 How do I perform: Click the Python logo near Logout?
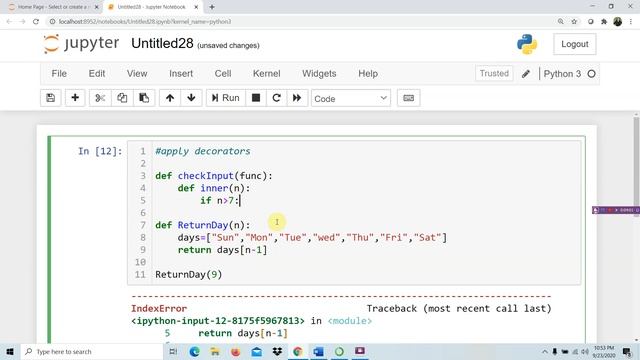pyautogui.click(x=527, y=44)
